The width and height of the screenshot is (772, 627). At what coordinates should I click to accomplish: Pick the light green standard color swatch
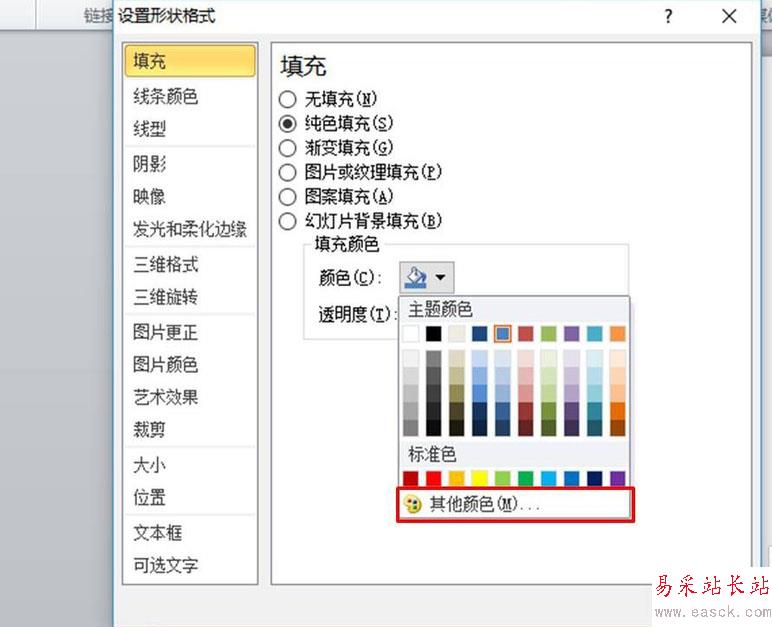(503, 478)
